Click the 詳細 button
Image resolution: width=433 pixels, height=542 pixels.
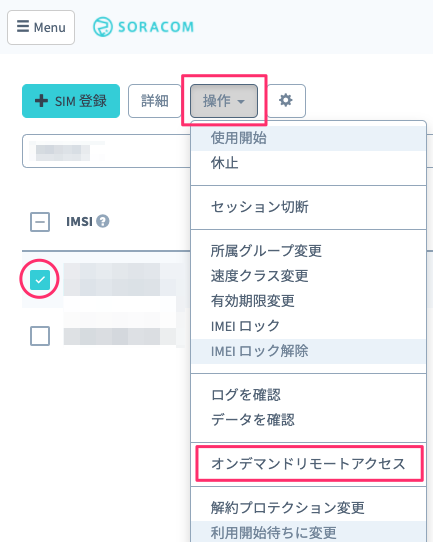(155, 101)
